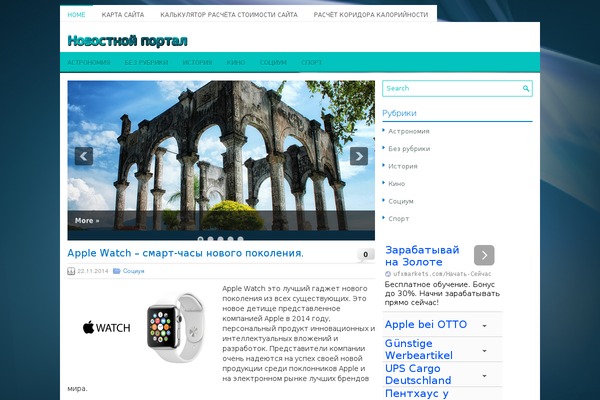Click the More » slider link

(x=87, y=220)
